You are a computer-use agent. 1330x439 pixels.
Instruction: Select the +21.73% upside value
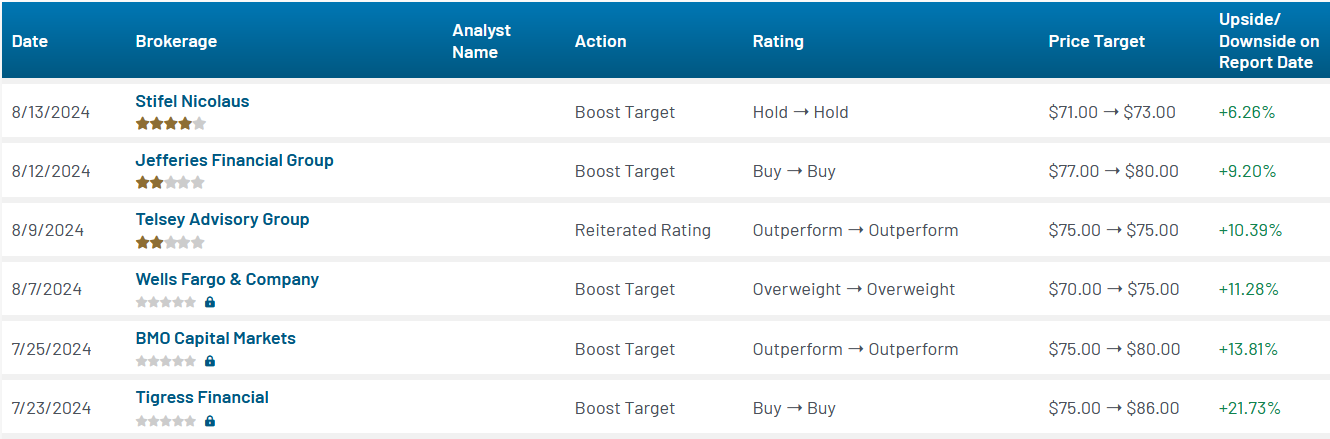tap(1249, 408)
